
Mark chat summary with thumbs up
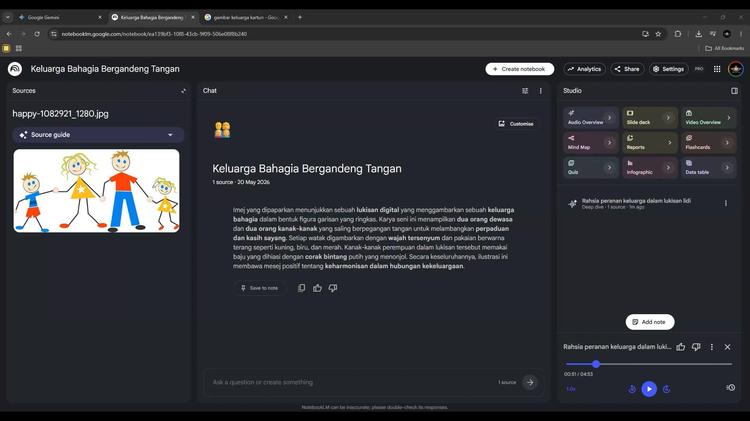(317, 288)
